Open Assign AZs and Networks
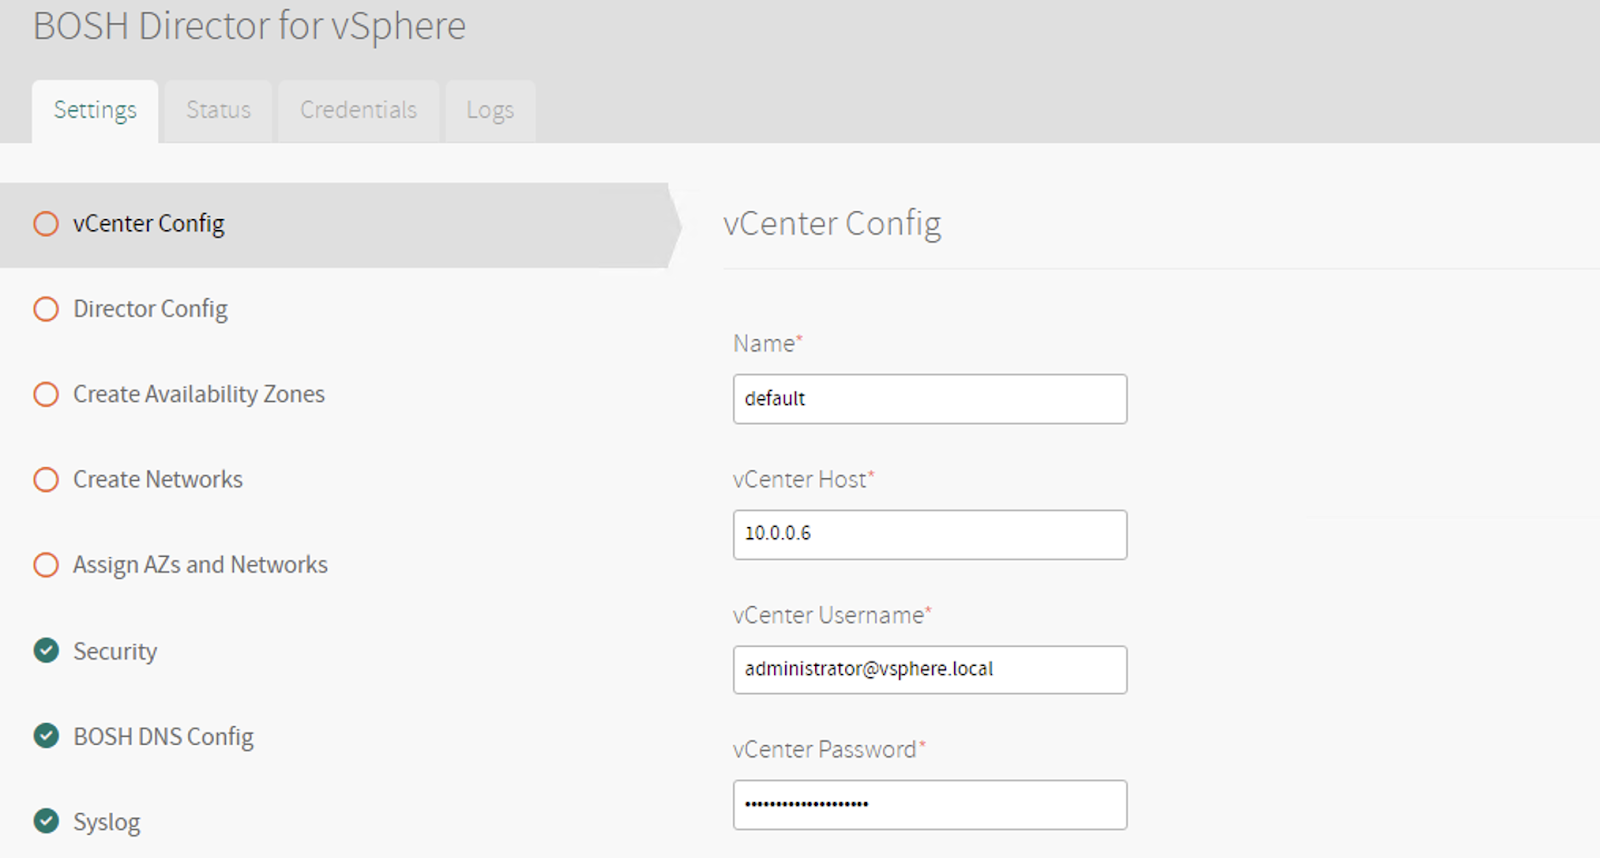1600x858 pixels. click(200, 565)
